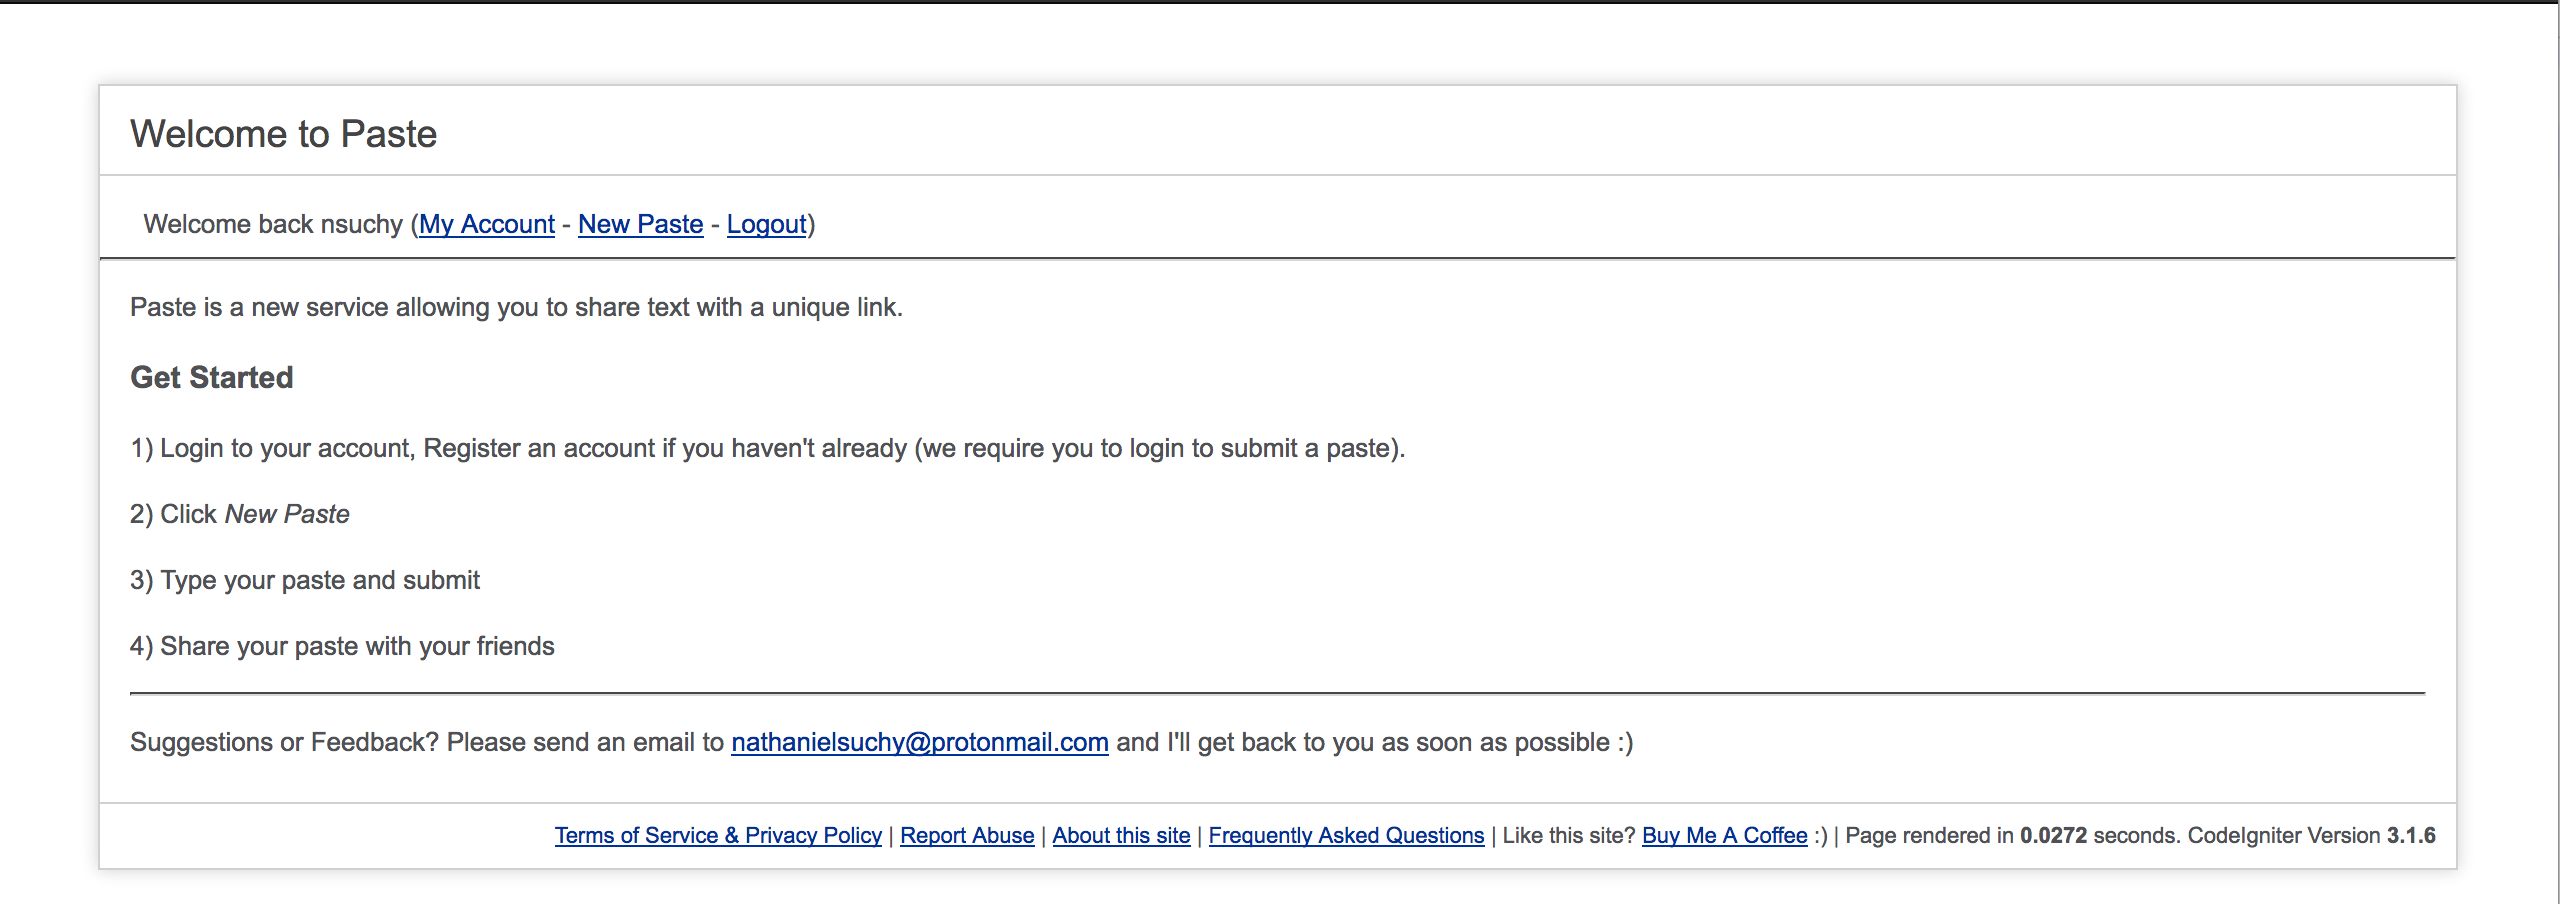This screenshot has height=904, width=2560.
Task: View the Frequently Asked Questions page
Action: (x=1346, y=835)
